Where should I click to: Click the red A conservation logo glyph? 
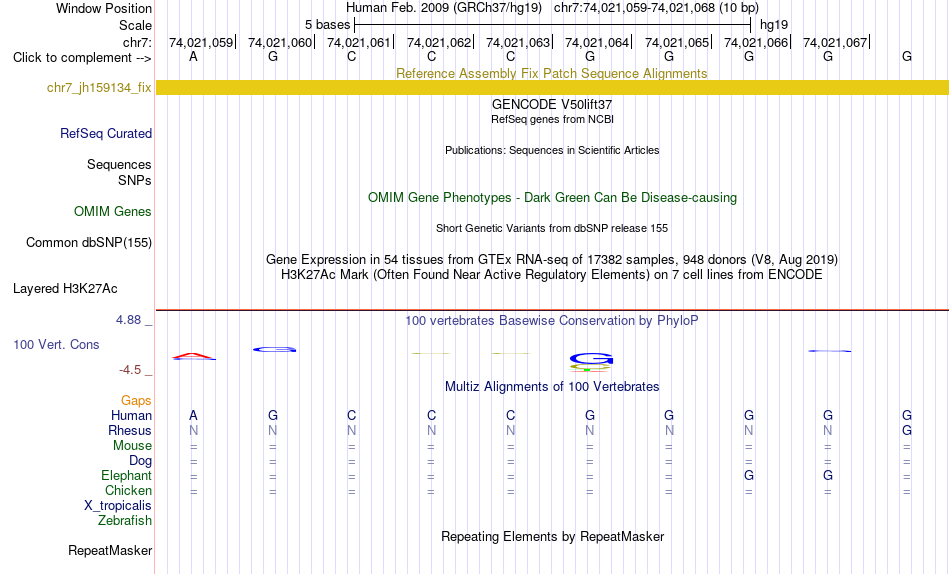(193, 356)
